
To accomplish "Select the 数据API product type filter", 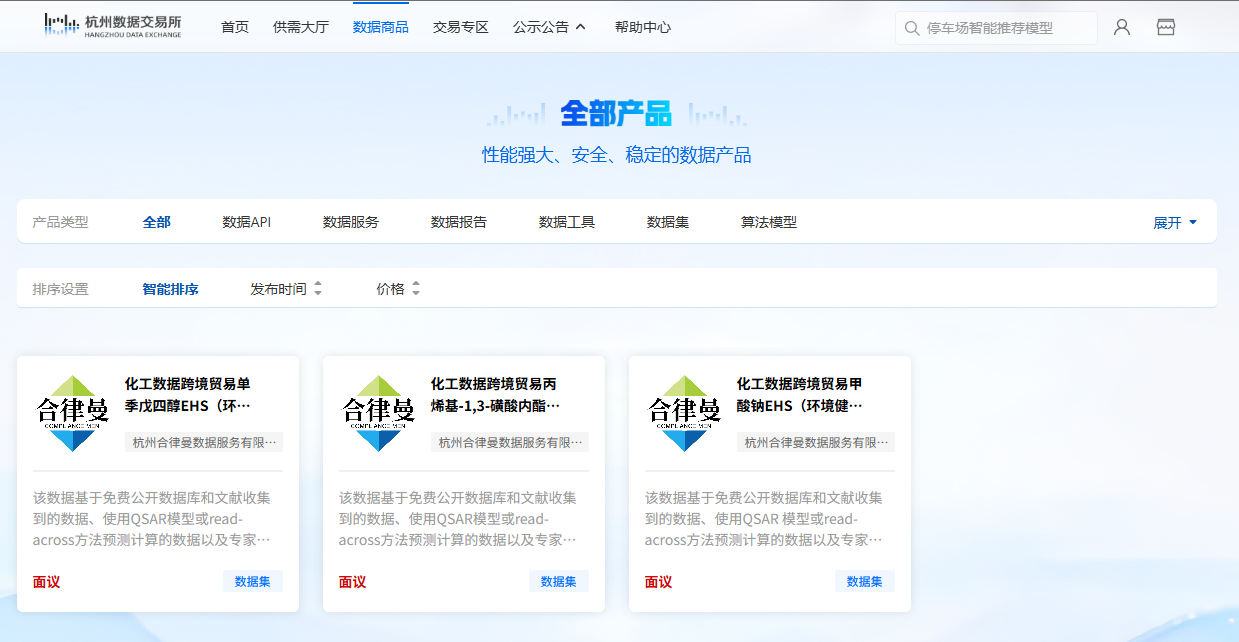I will (x=246, y=222).
